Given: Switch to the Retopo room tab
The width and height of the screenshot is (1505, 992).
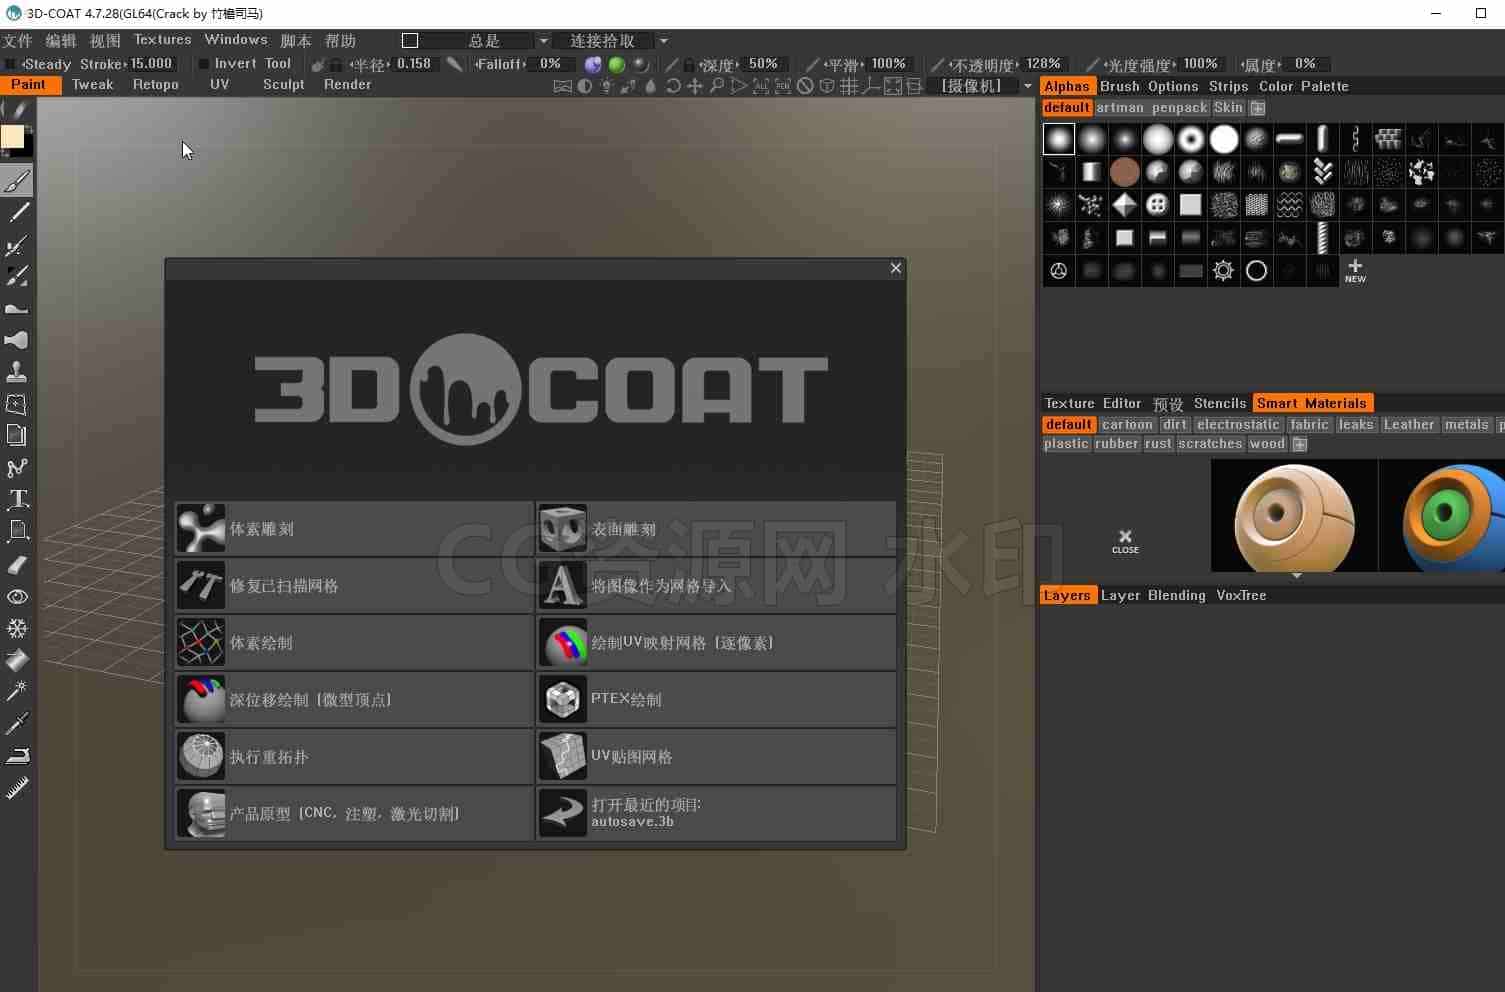Looking at the screenshot, I should pos(156,85).
